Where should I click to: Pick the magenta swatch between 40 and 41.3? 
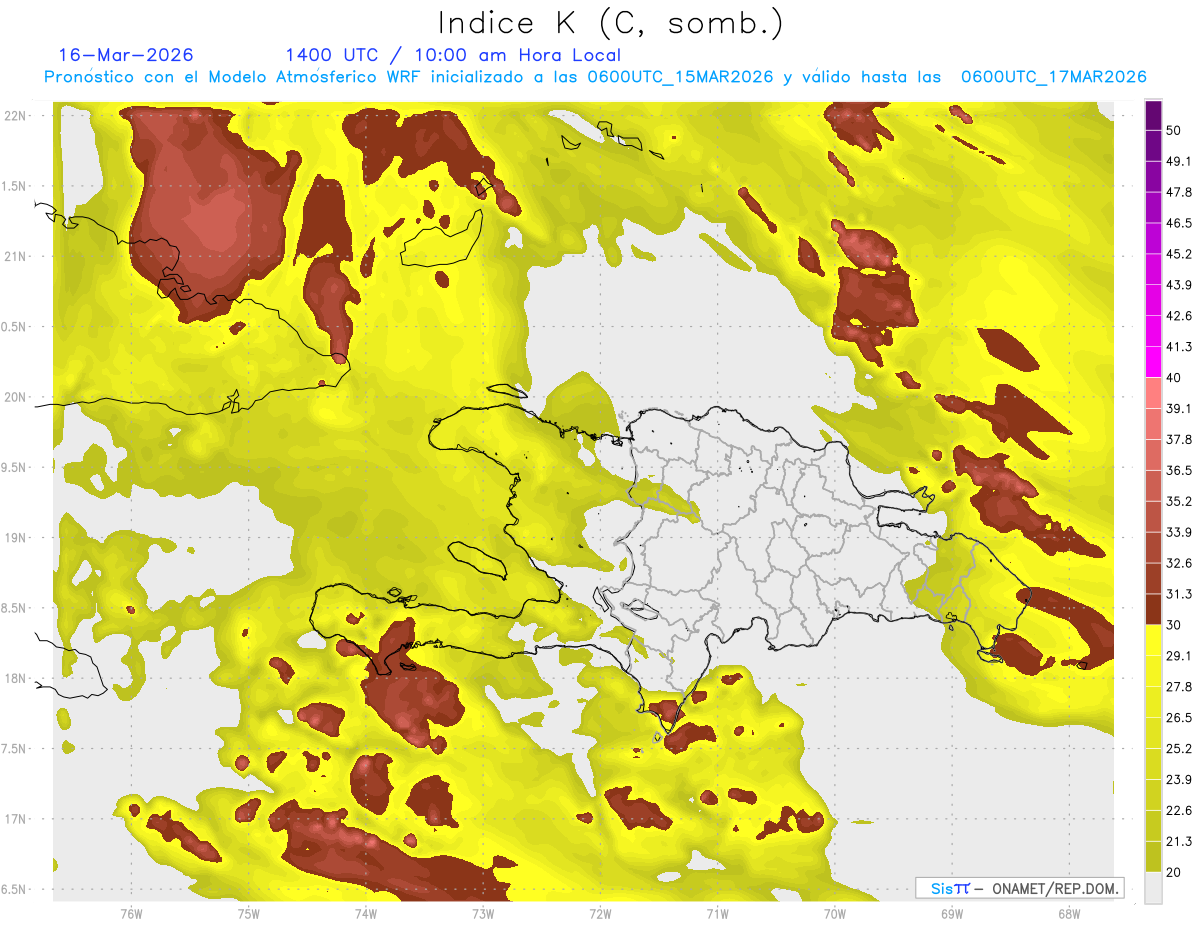(1153, 362)
